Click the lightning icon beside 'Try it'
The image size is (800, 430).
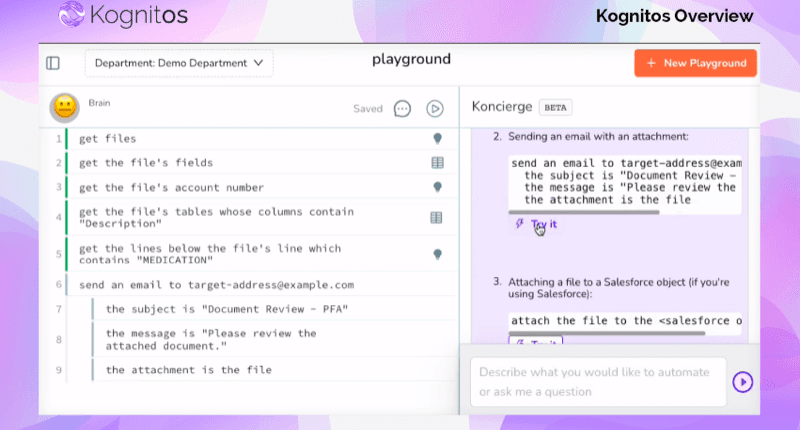pyautogui.click(x=519, y=223)
